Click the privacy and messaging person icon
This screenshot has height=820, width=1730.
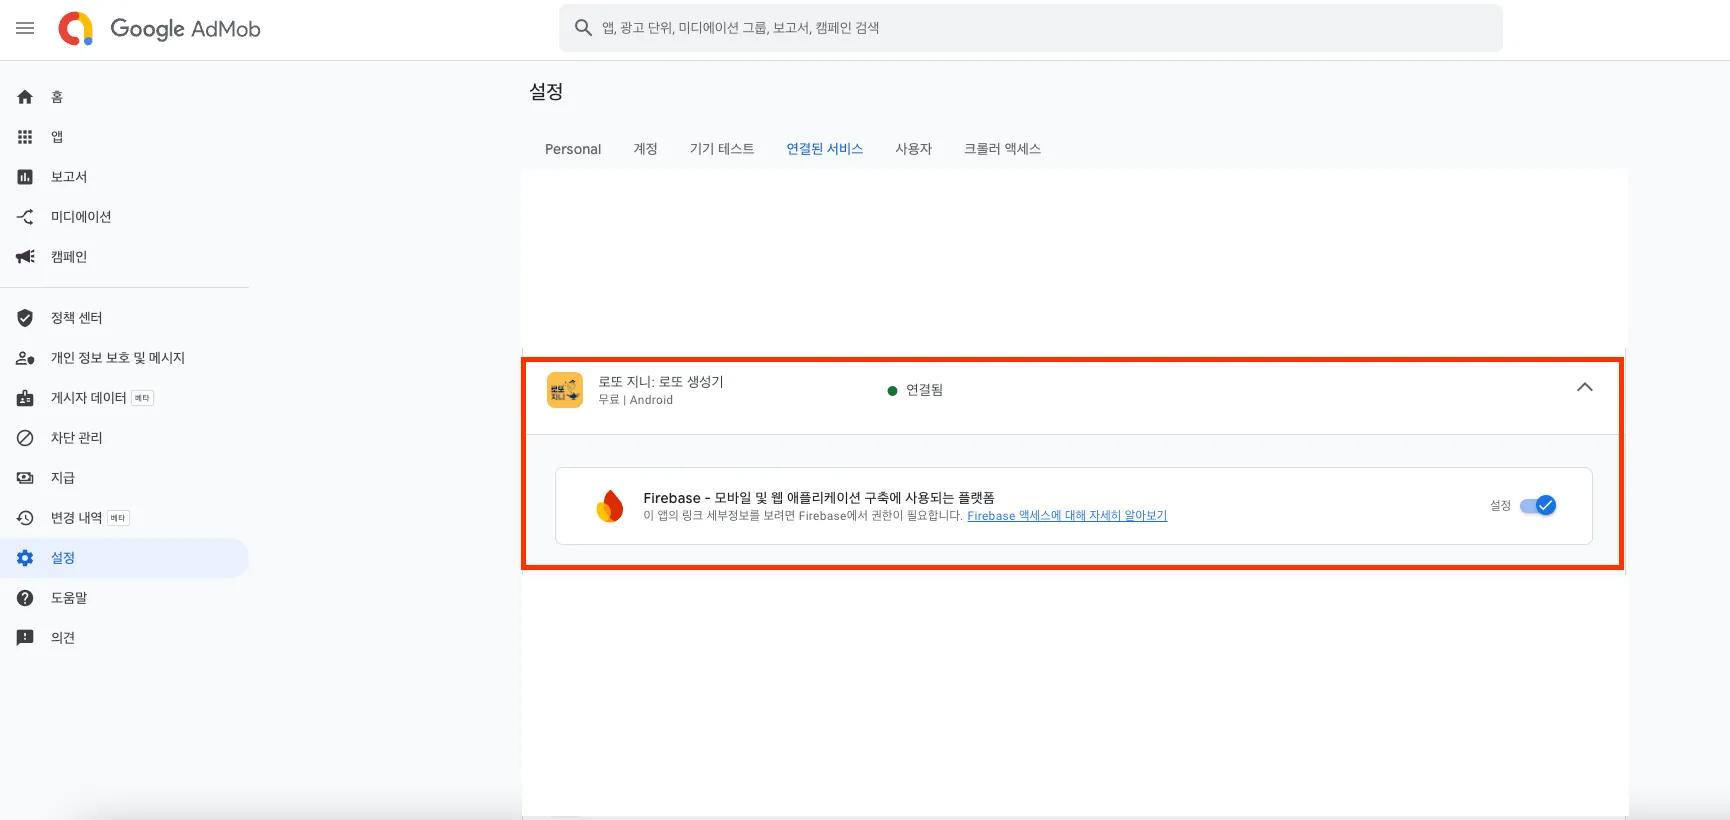click(25, 358)
